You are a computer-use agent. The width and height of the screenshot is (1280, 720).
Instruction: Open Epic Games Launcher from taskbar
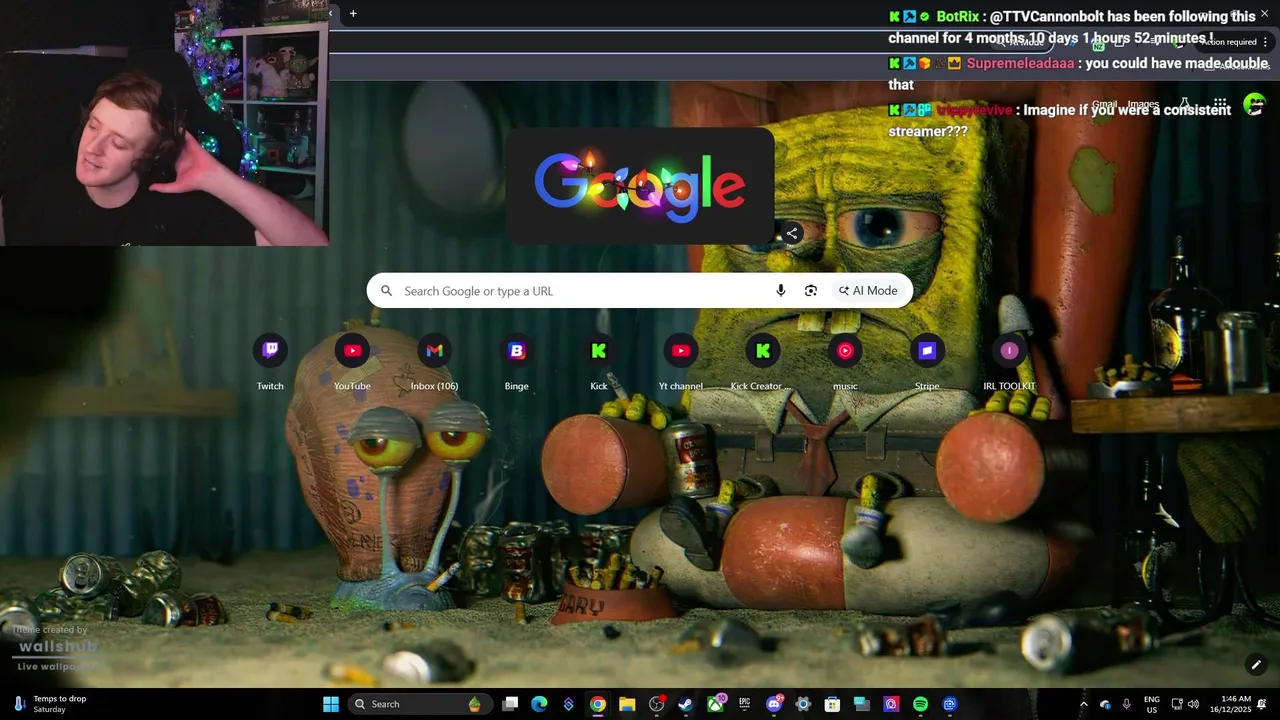tap(744, 704)
